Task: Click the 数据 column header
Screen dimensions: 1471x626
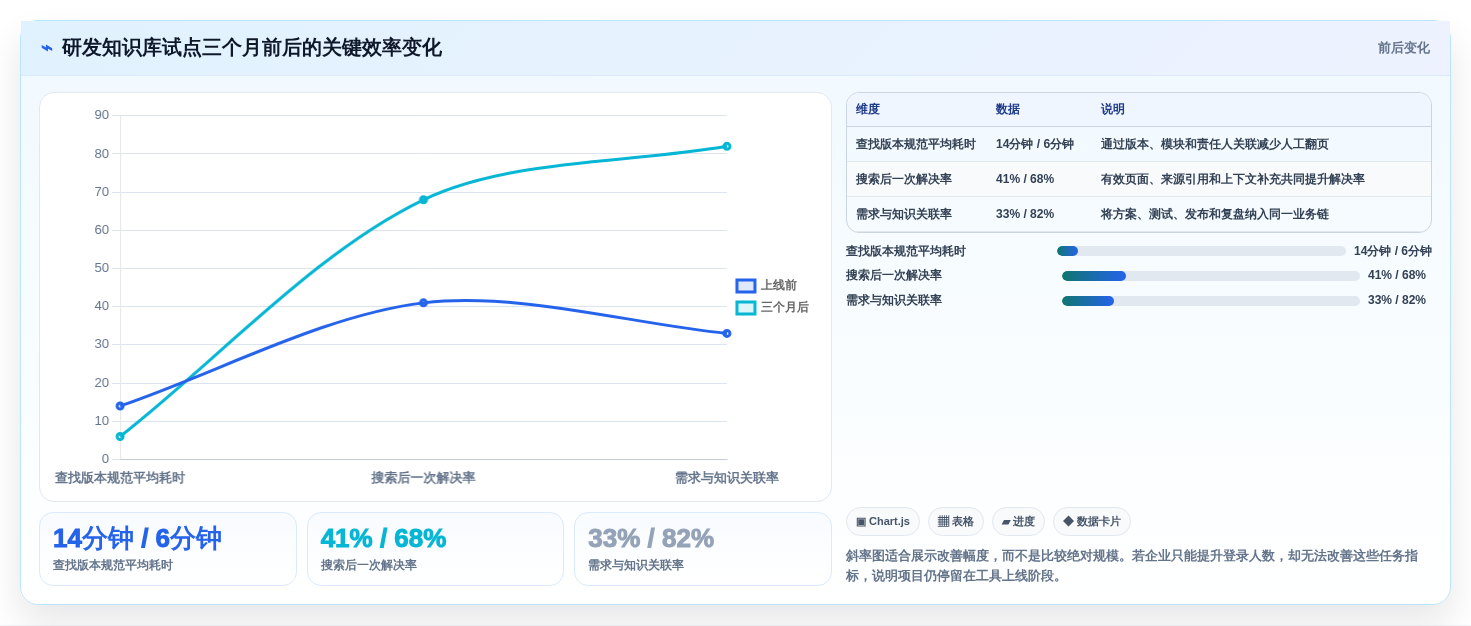Action: 1008,110
